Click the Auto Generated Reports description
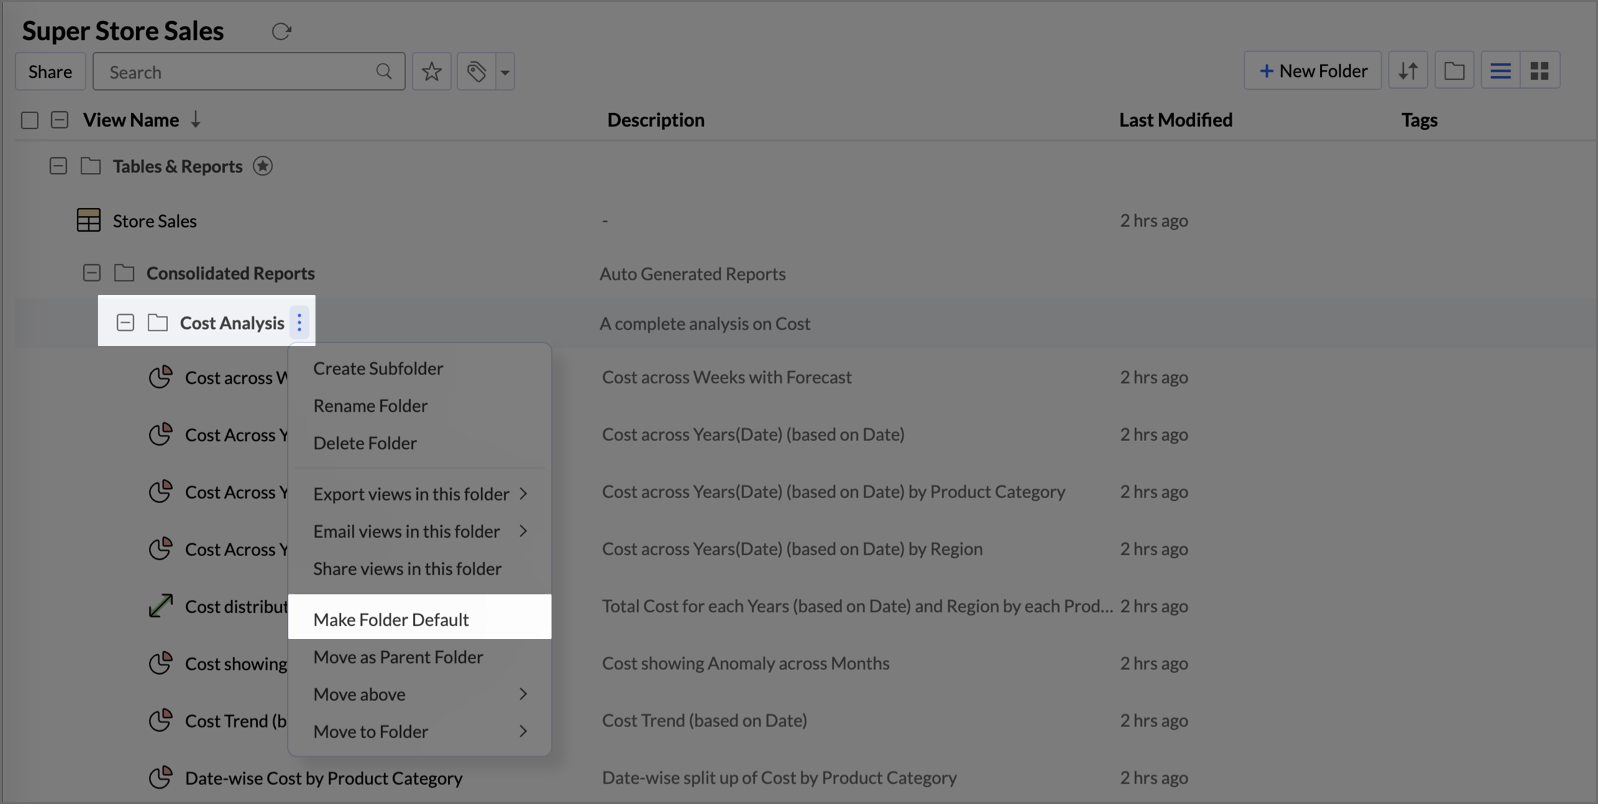This screenshot has height=804, width=1598. [x=692, y=274]
